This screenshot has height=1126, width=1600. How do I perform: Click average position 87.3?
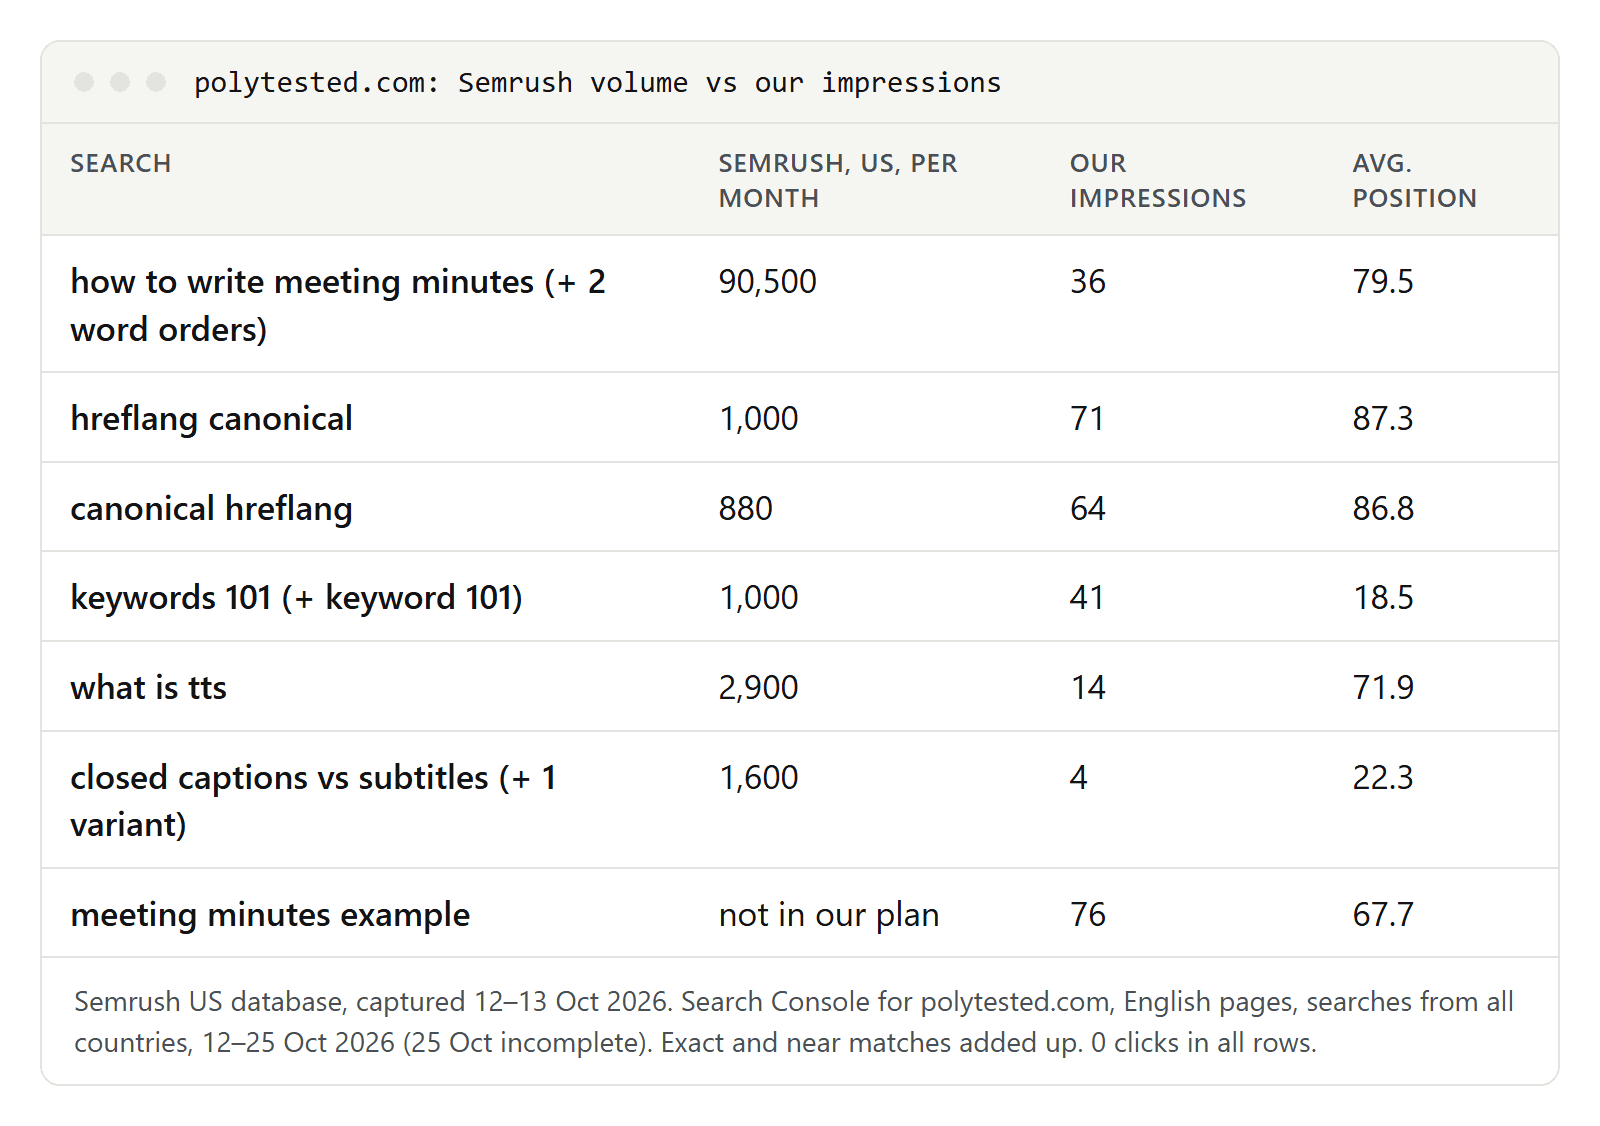(x=1383, y=419)
